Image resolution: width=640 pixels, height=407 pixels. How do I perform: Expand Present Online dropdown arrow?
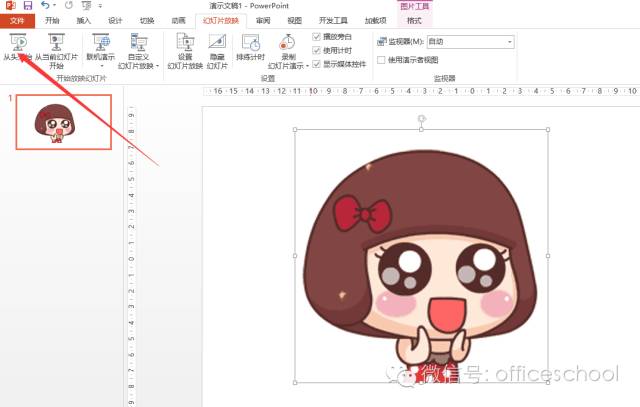pos(101,66)
